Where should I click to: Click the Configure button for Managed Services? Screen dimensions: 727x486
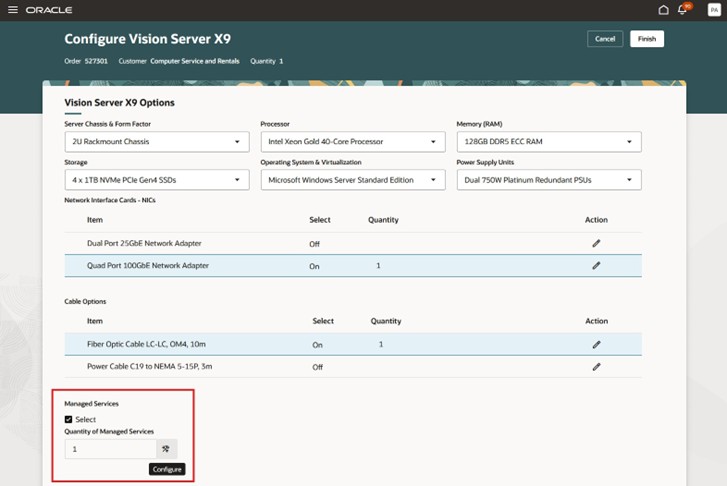[x=167, y=469]
